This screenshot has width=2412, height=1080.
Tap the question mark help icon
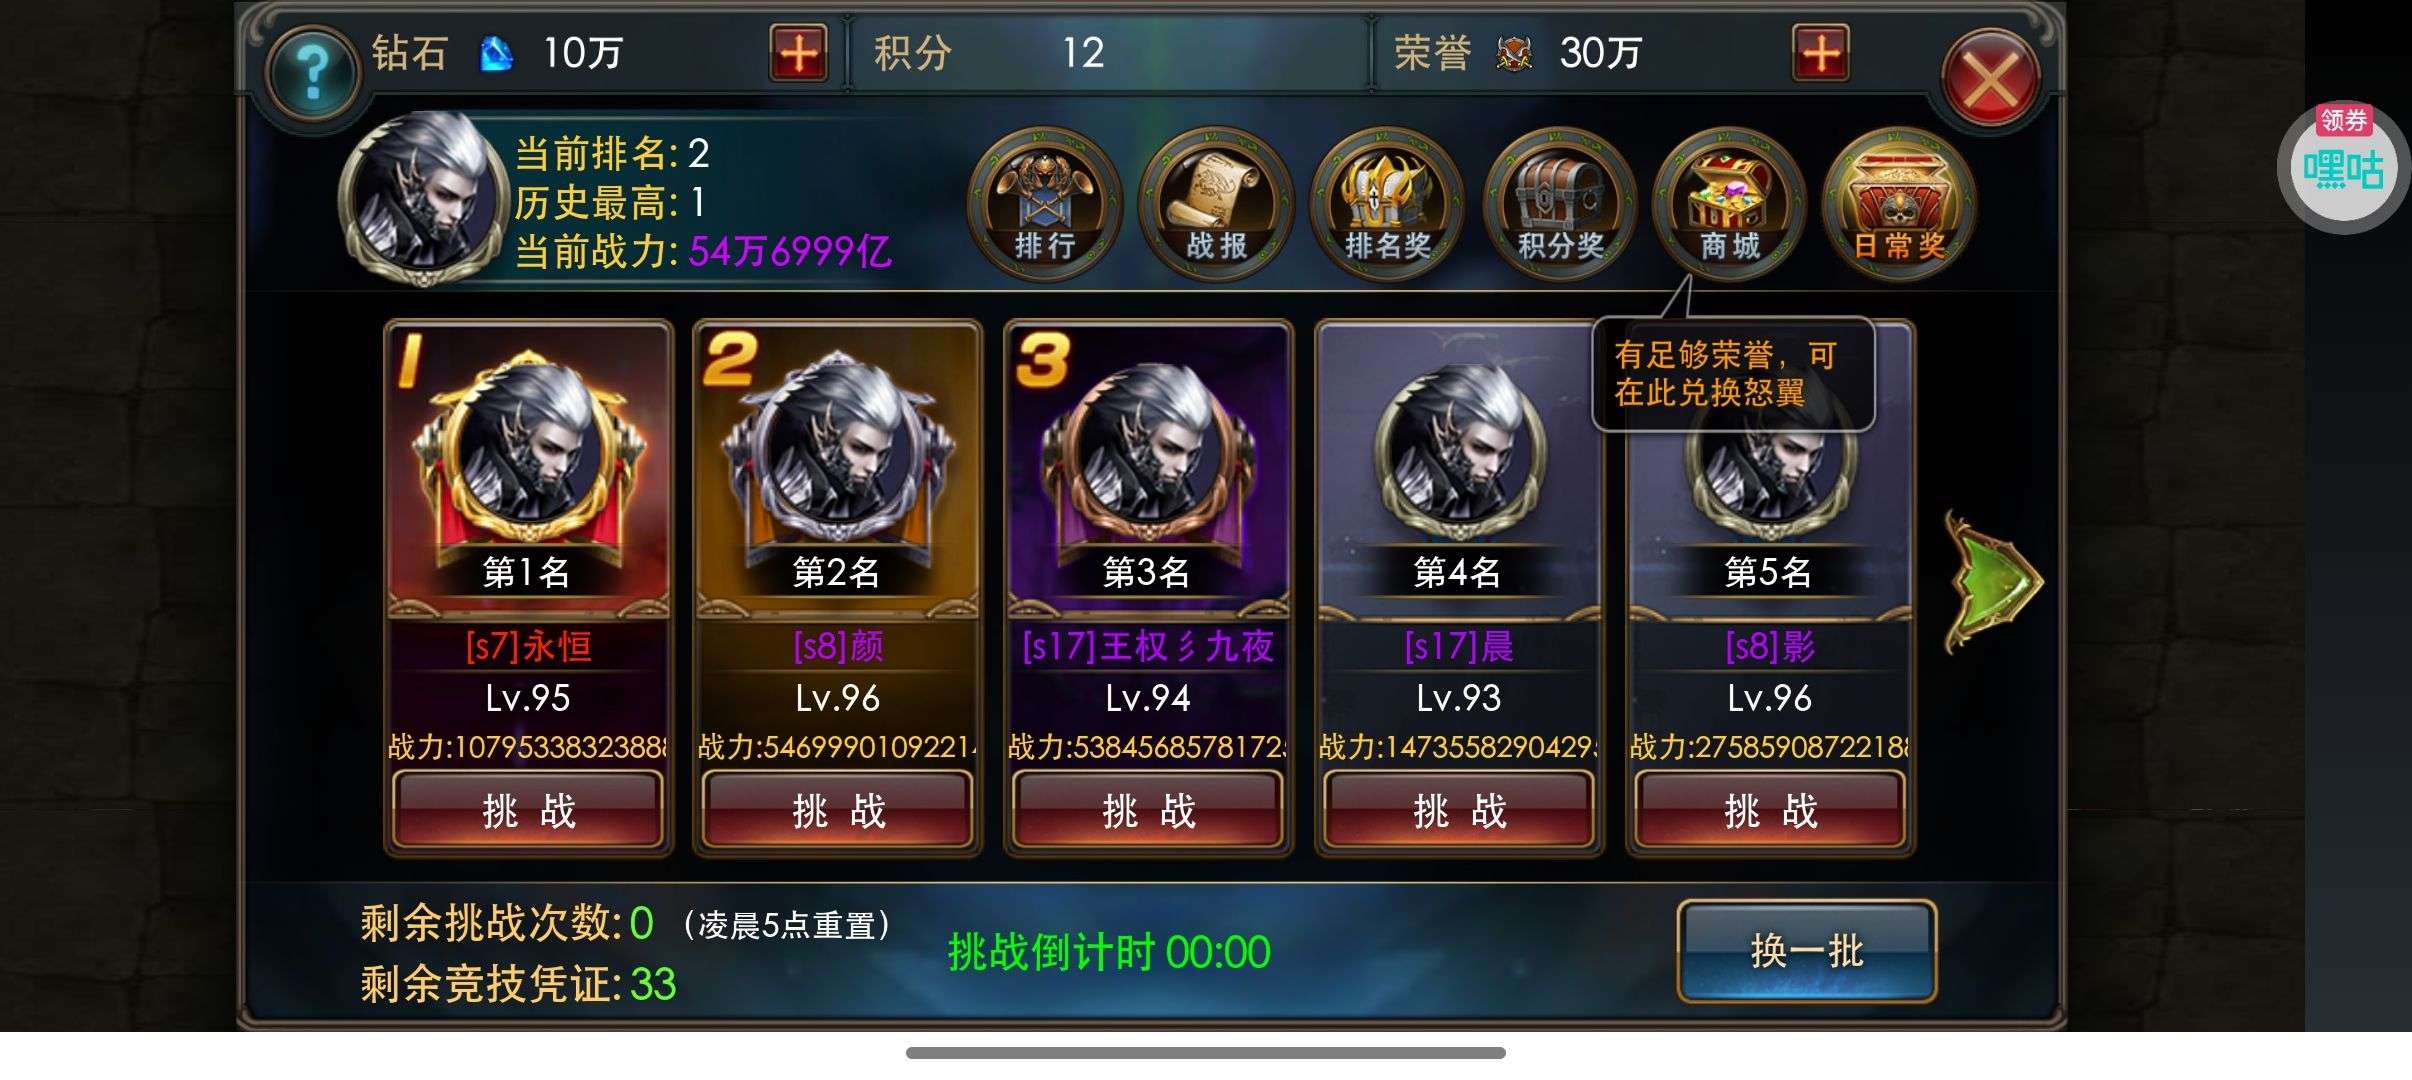[x=313, y=72]
